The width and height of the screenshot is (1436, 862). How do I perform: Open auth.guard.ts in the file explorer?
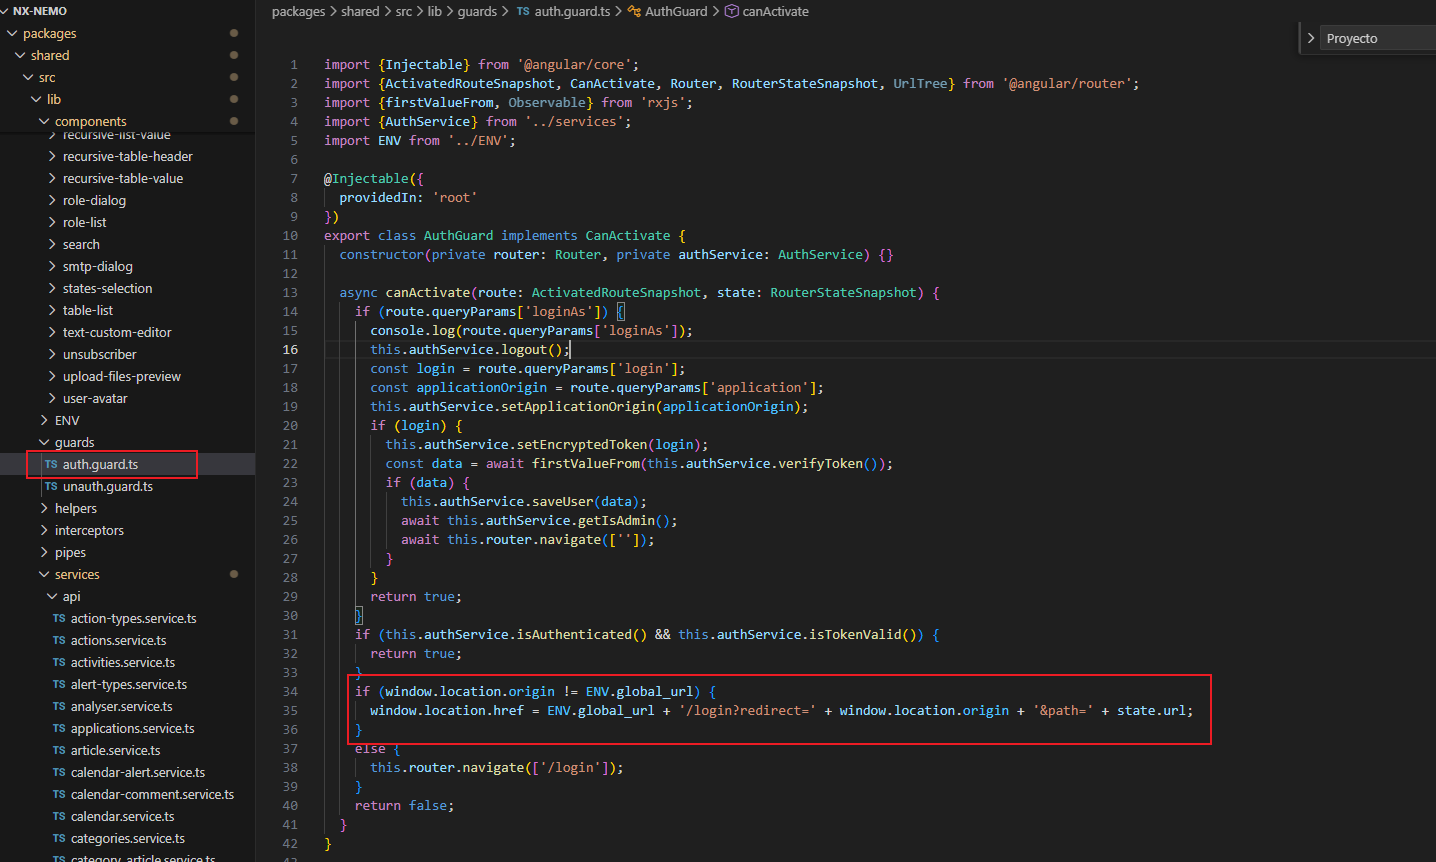pos(100,465)
